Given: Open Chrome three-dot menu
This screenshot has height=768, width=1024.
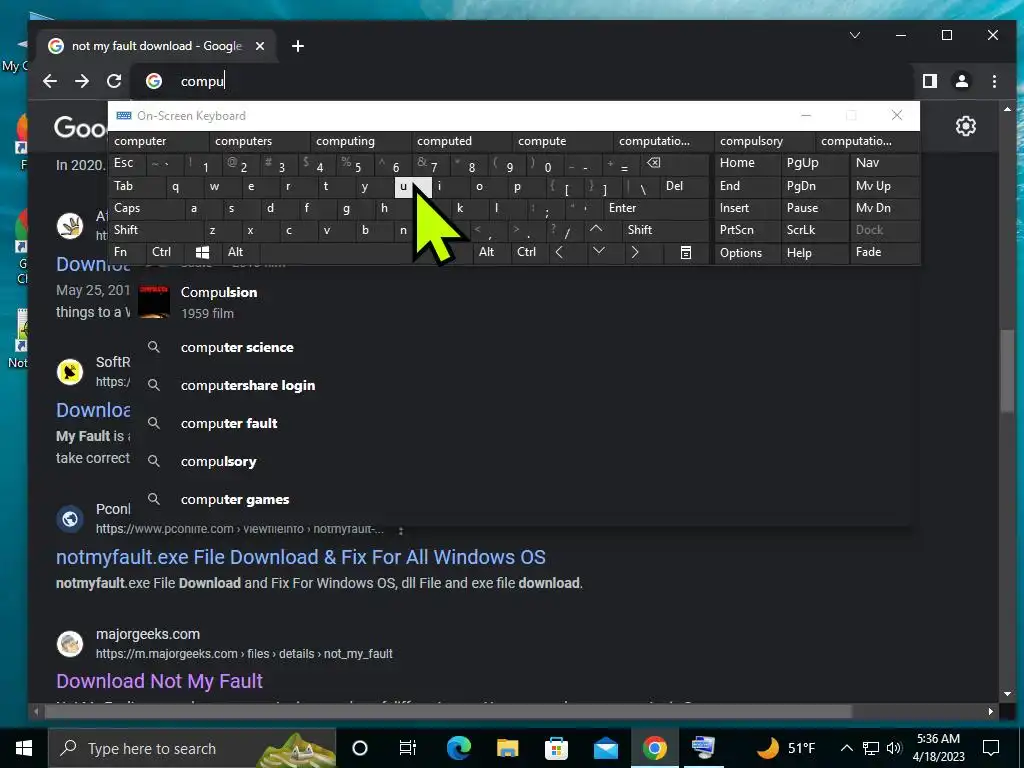Looking at the screenshot, I should point(994,81).
